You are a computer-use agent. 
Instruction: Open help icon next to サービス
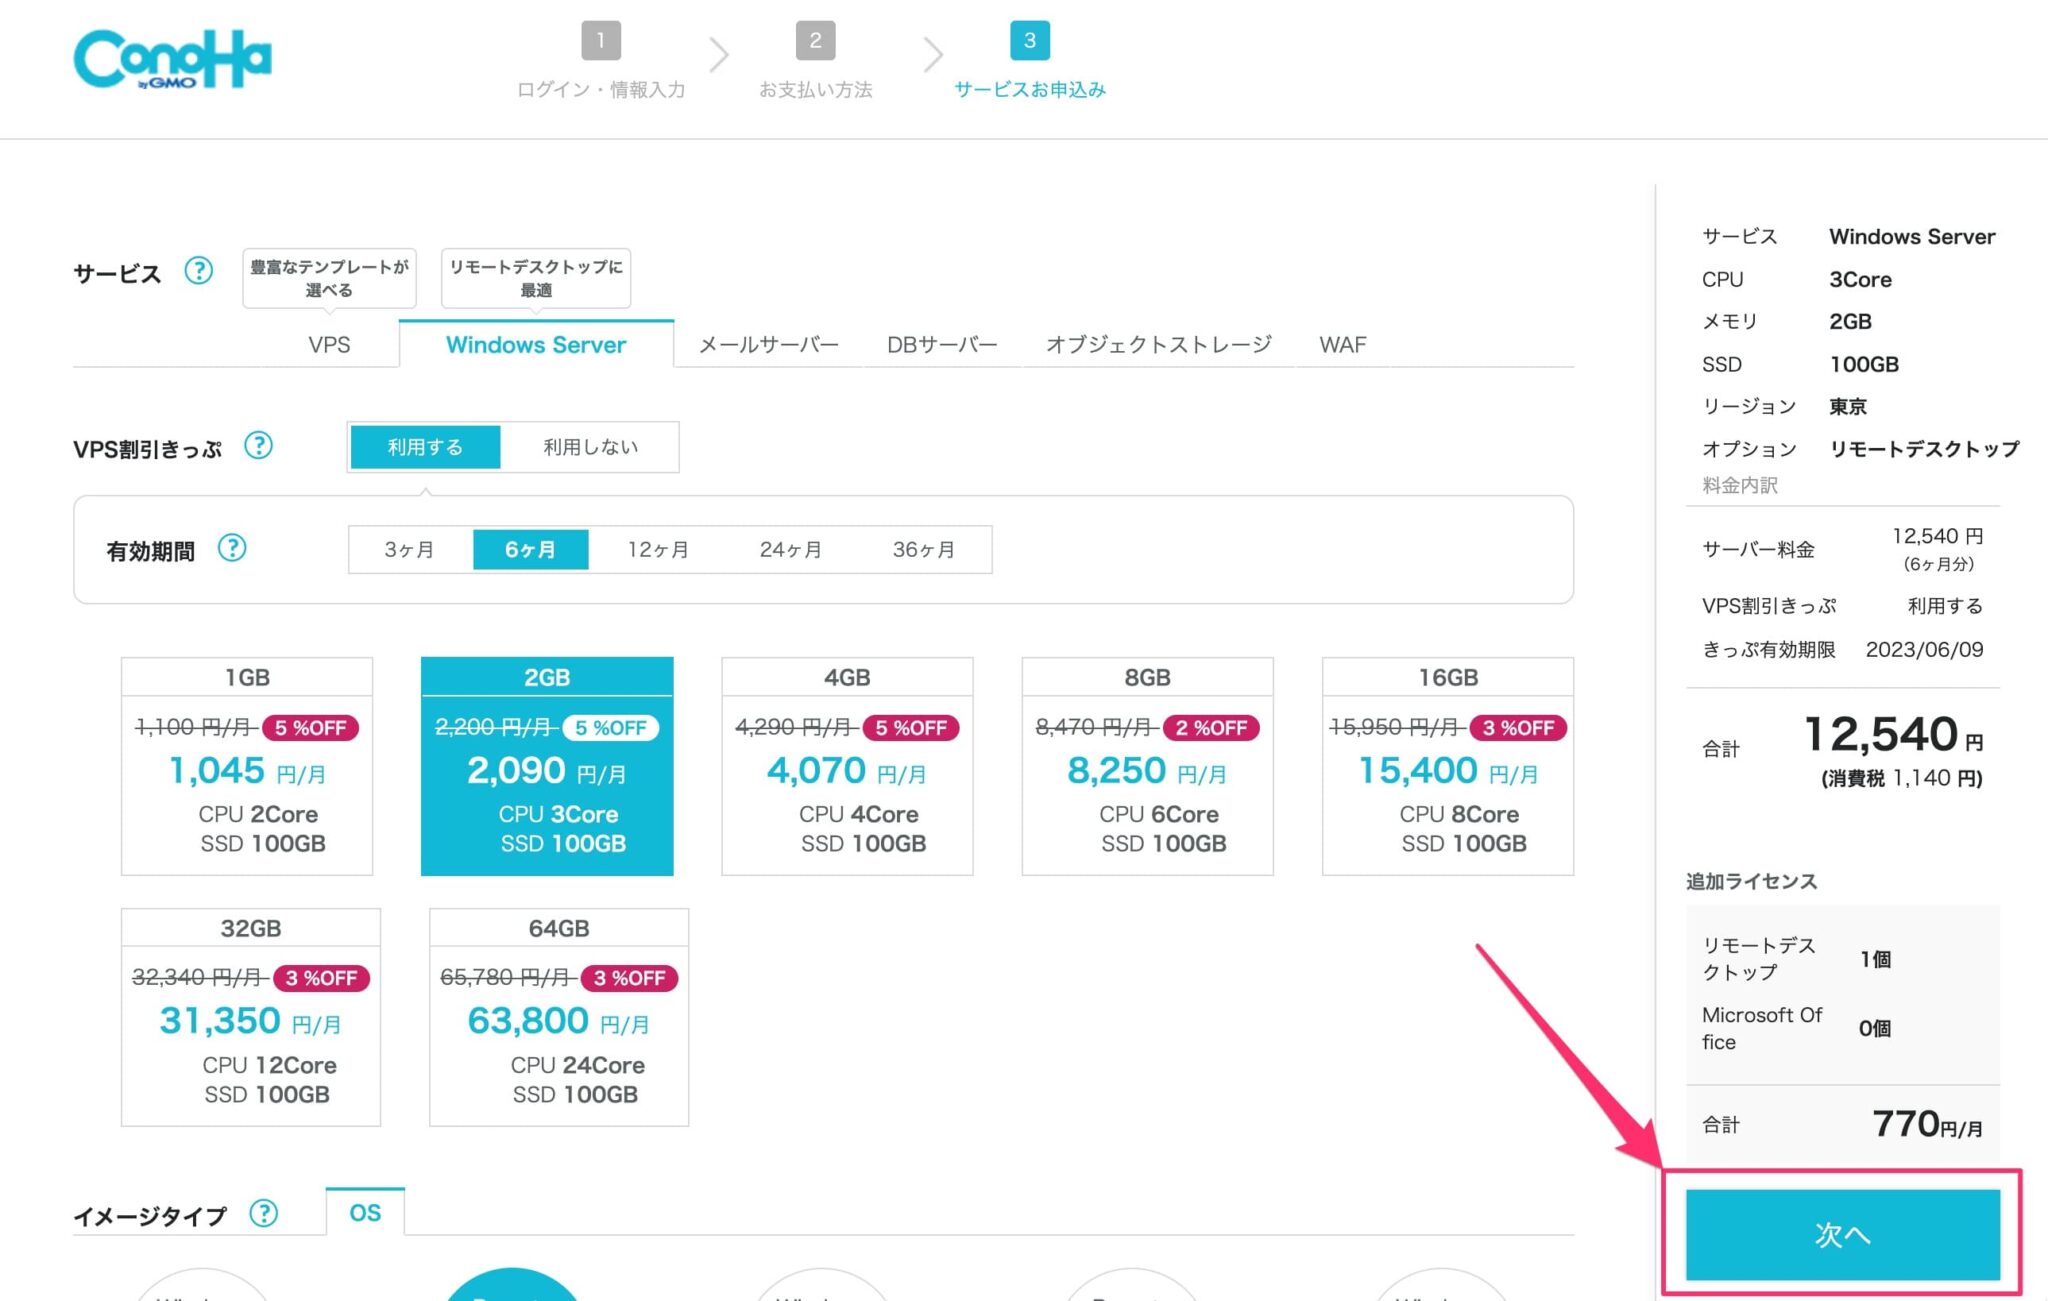(x=198, y=270)
